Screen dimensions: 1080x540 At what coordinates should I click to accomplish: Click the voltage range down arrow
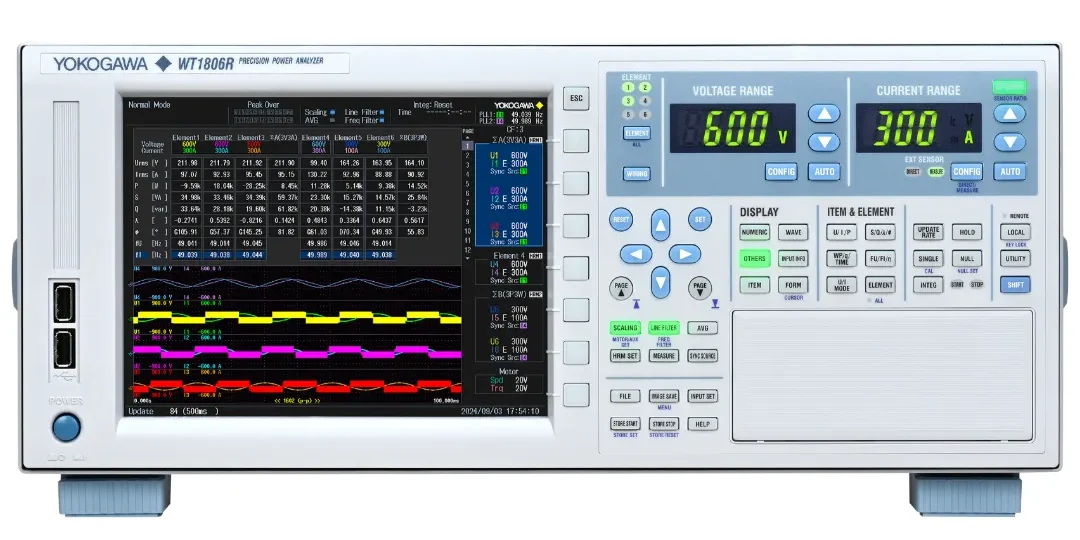pos(824,142)
